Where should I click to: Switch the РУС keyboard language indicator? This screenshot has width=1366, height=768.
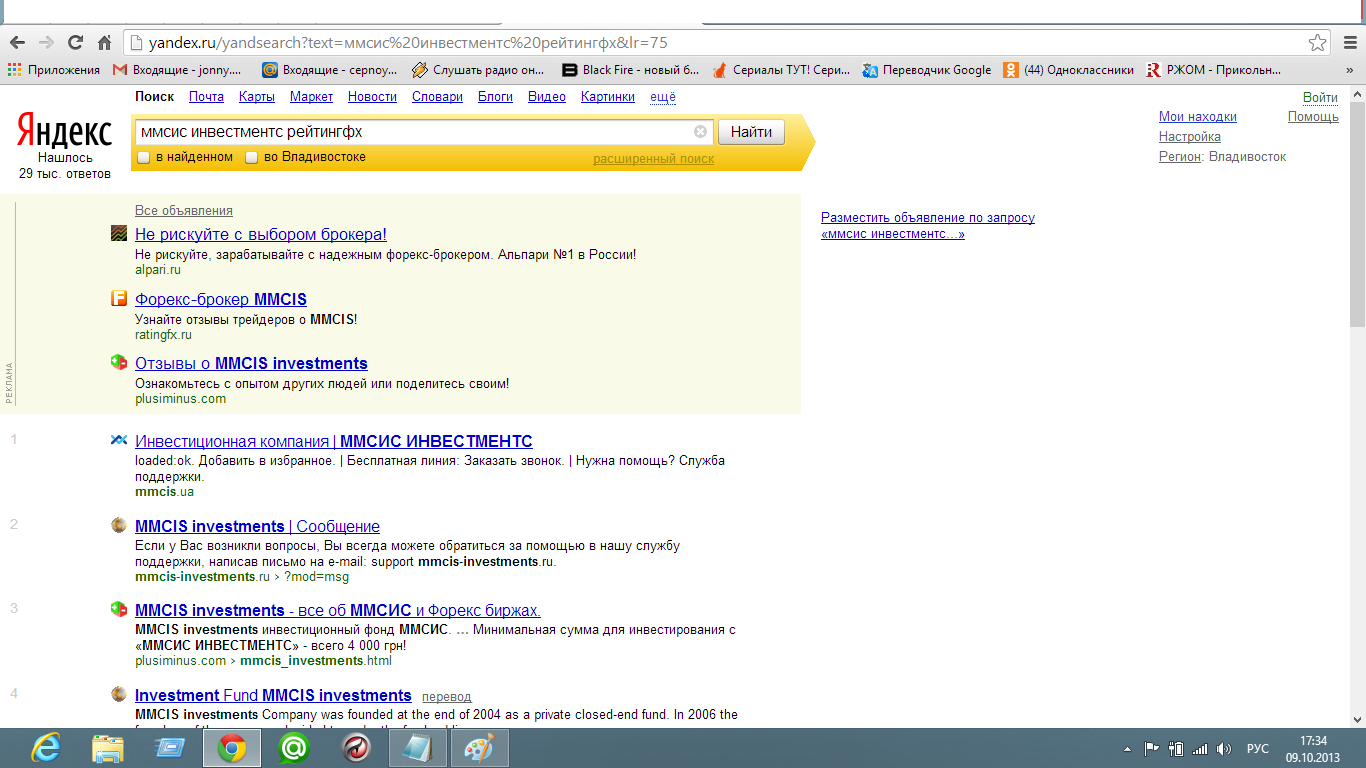pyautogui.click(x=1258, y=748)
